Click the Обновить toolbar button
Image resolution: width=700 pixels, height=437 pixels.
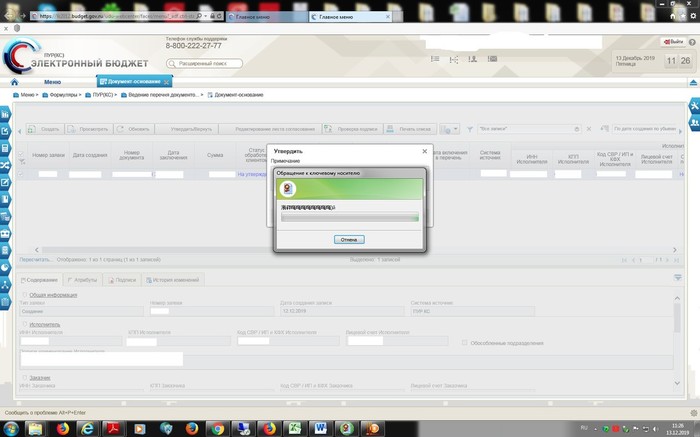click(x=134, y=129)
